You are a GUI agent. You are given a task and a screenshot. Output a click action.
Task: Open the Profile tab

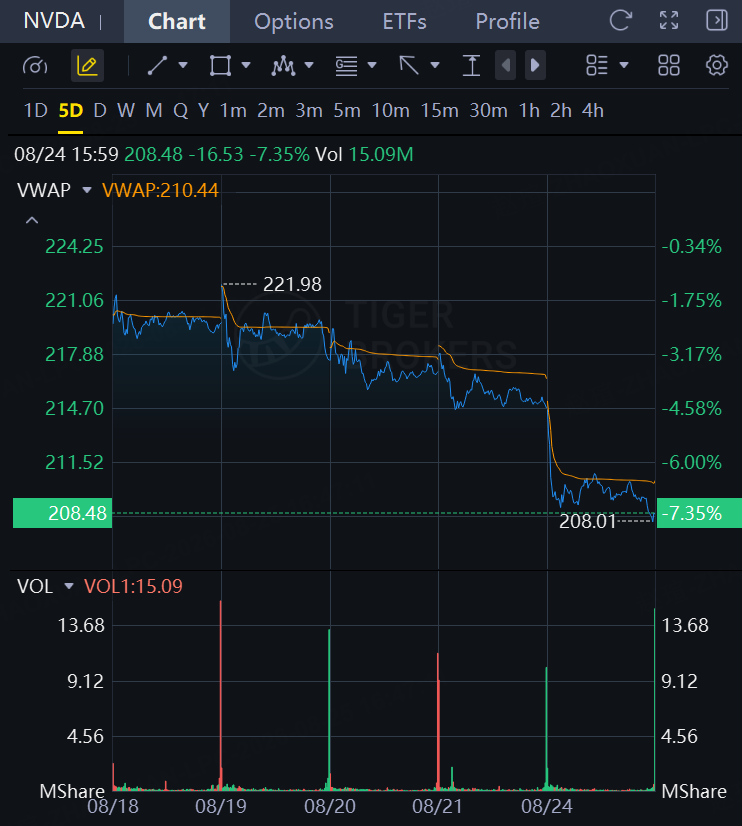tap(507, 22)
